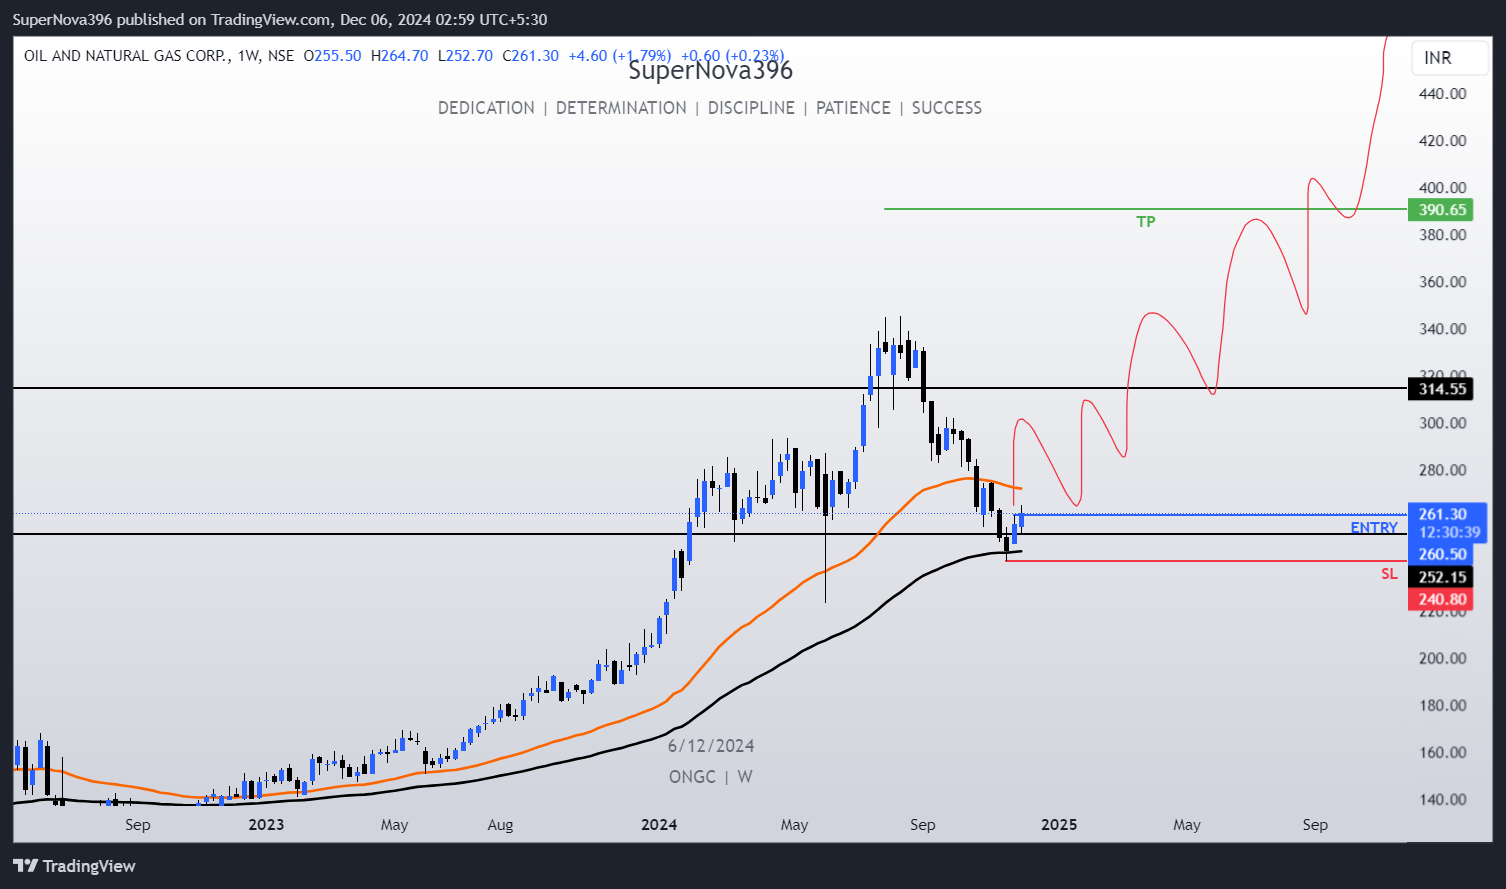Screen dimensions: 1506x889
Task: Click the 400.00 price axis label
Action: click(1442, 188)
